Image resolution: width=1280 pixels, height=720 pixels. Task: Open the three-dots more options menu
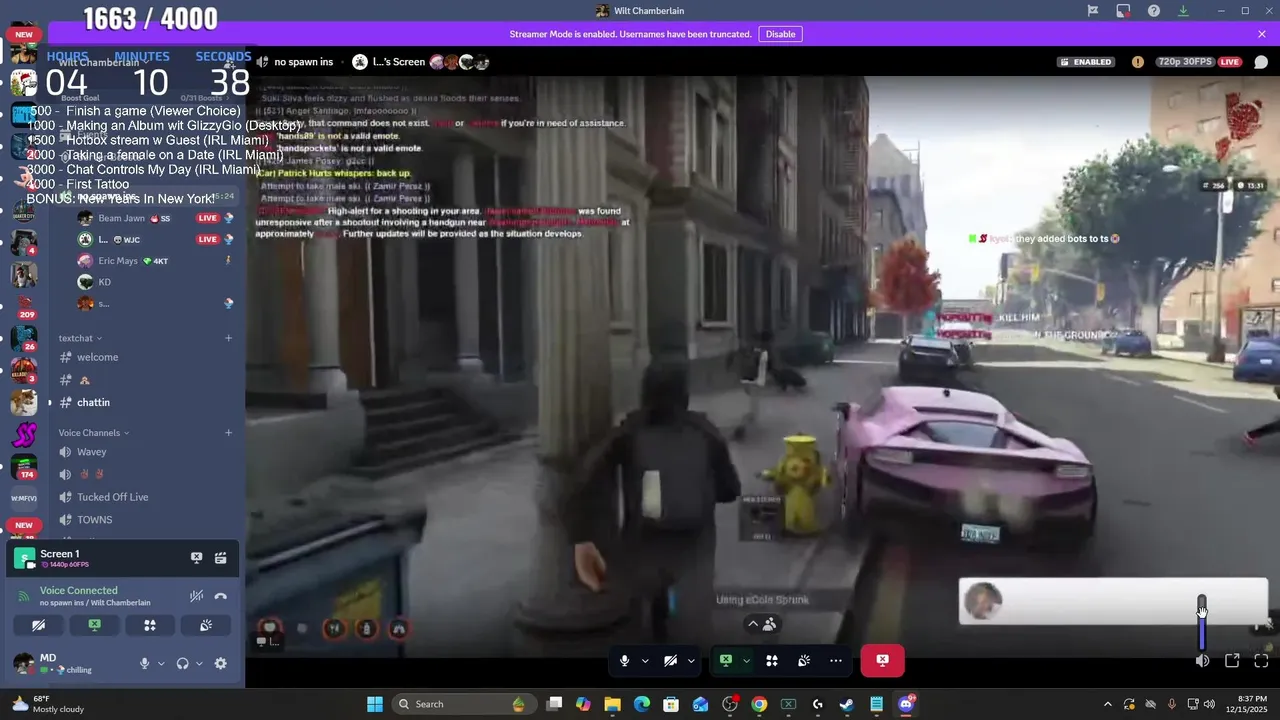point(836,660)
